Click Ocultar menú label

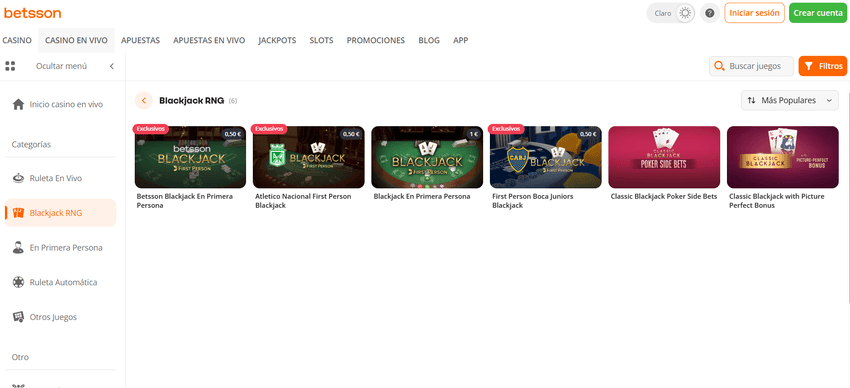[x=61, y=66]
